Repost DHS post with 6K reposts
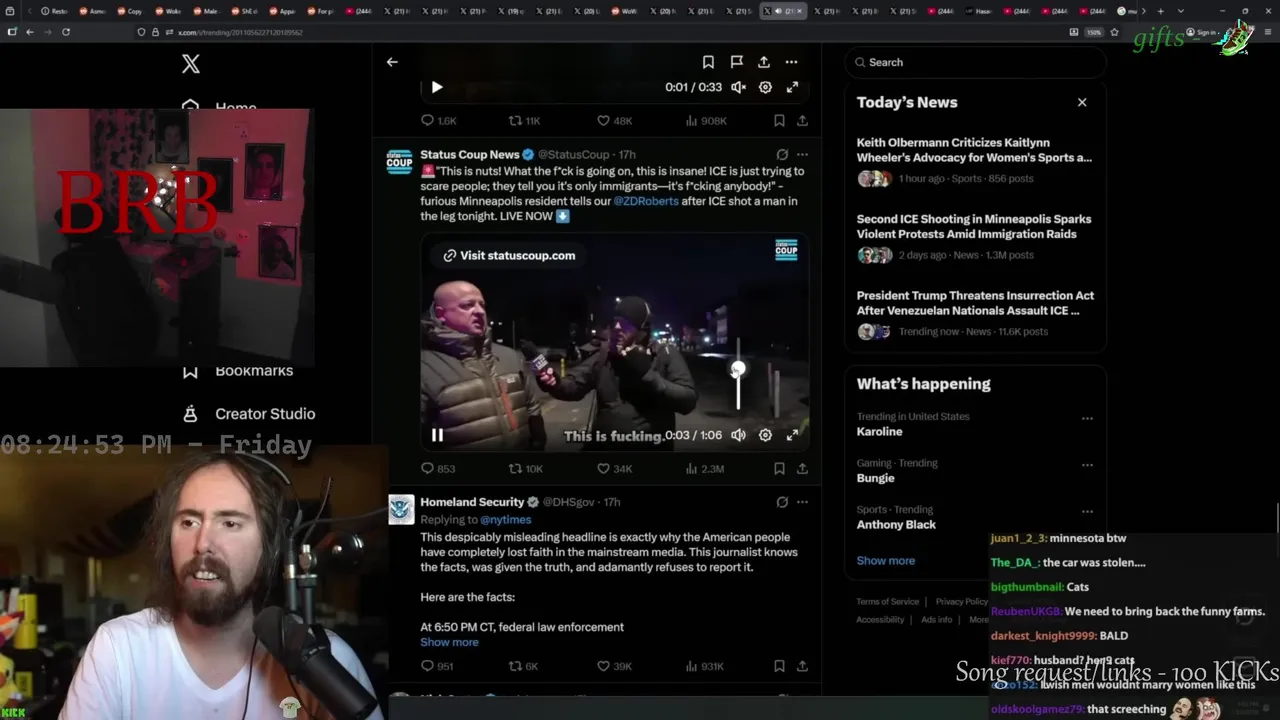The image size is (1280, 720). click(523, 666)
